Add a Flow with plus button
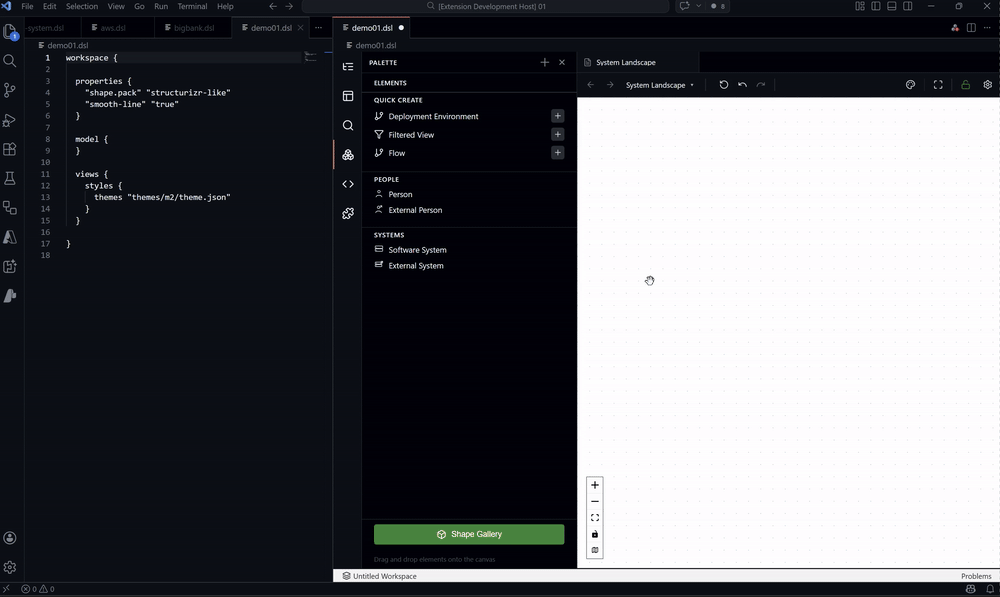This screenshot has width=1000, height=597. 557,152
